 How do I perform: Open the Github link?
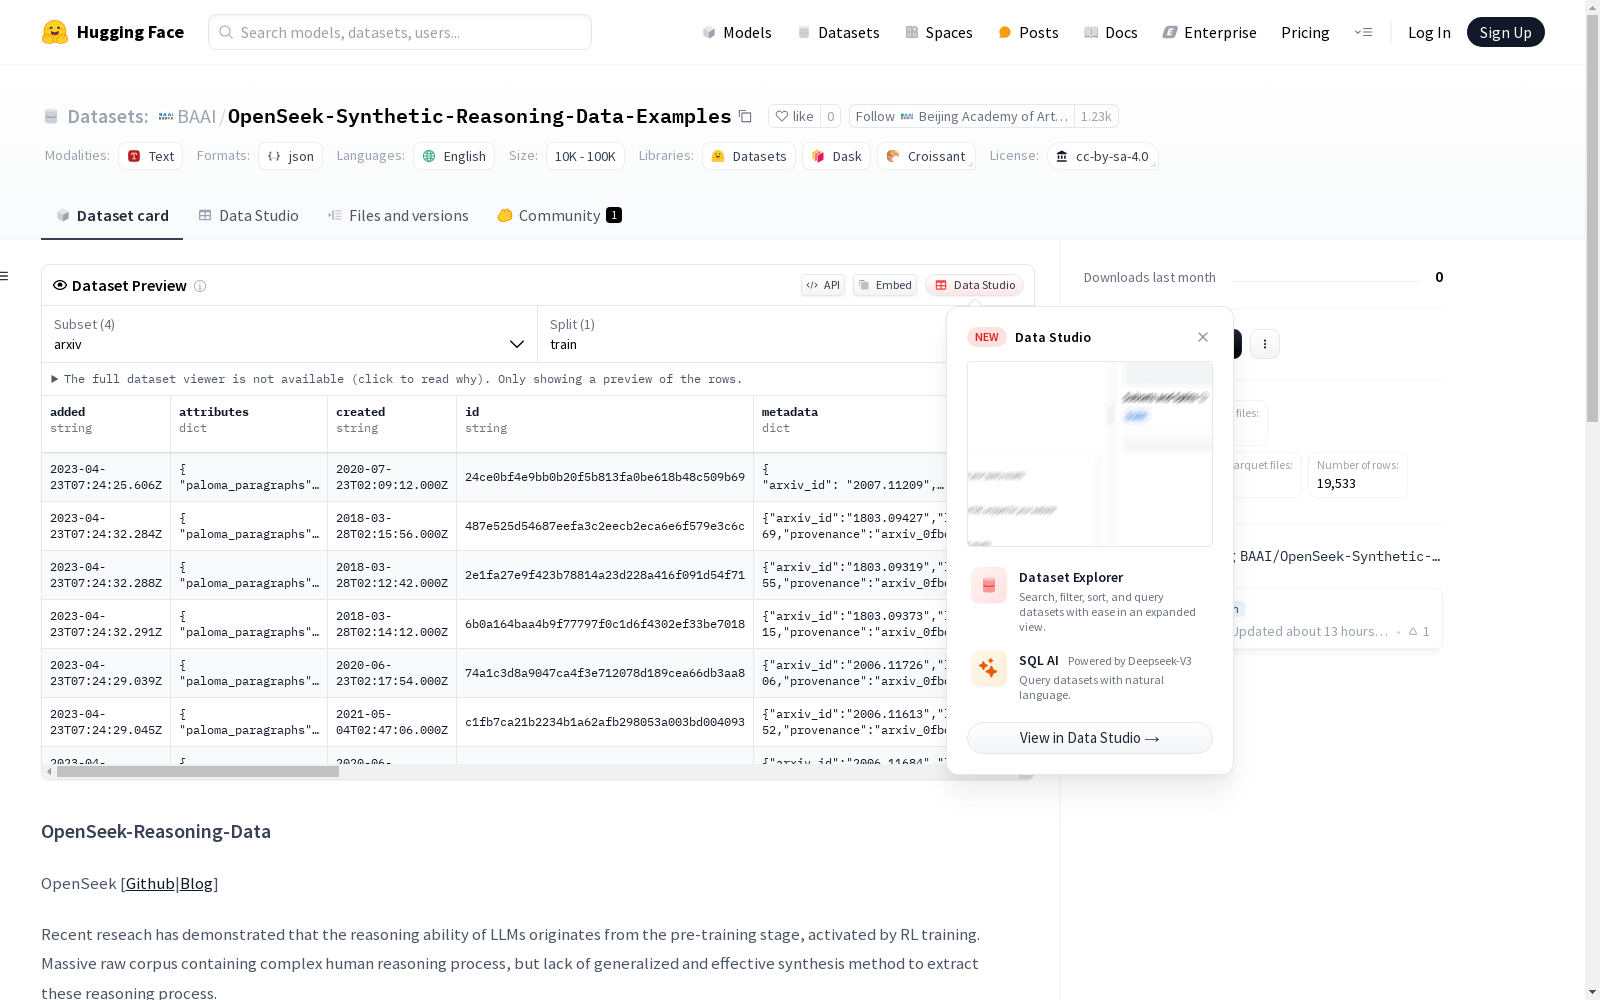(x=150, y=883)
